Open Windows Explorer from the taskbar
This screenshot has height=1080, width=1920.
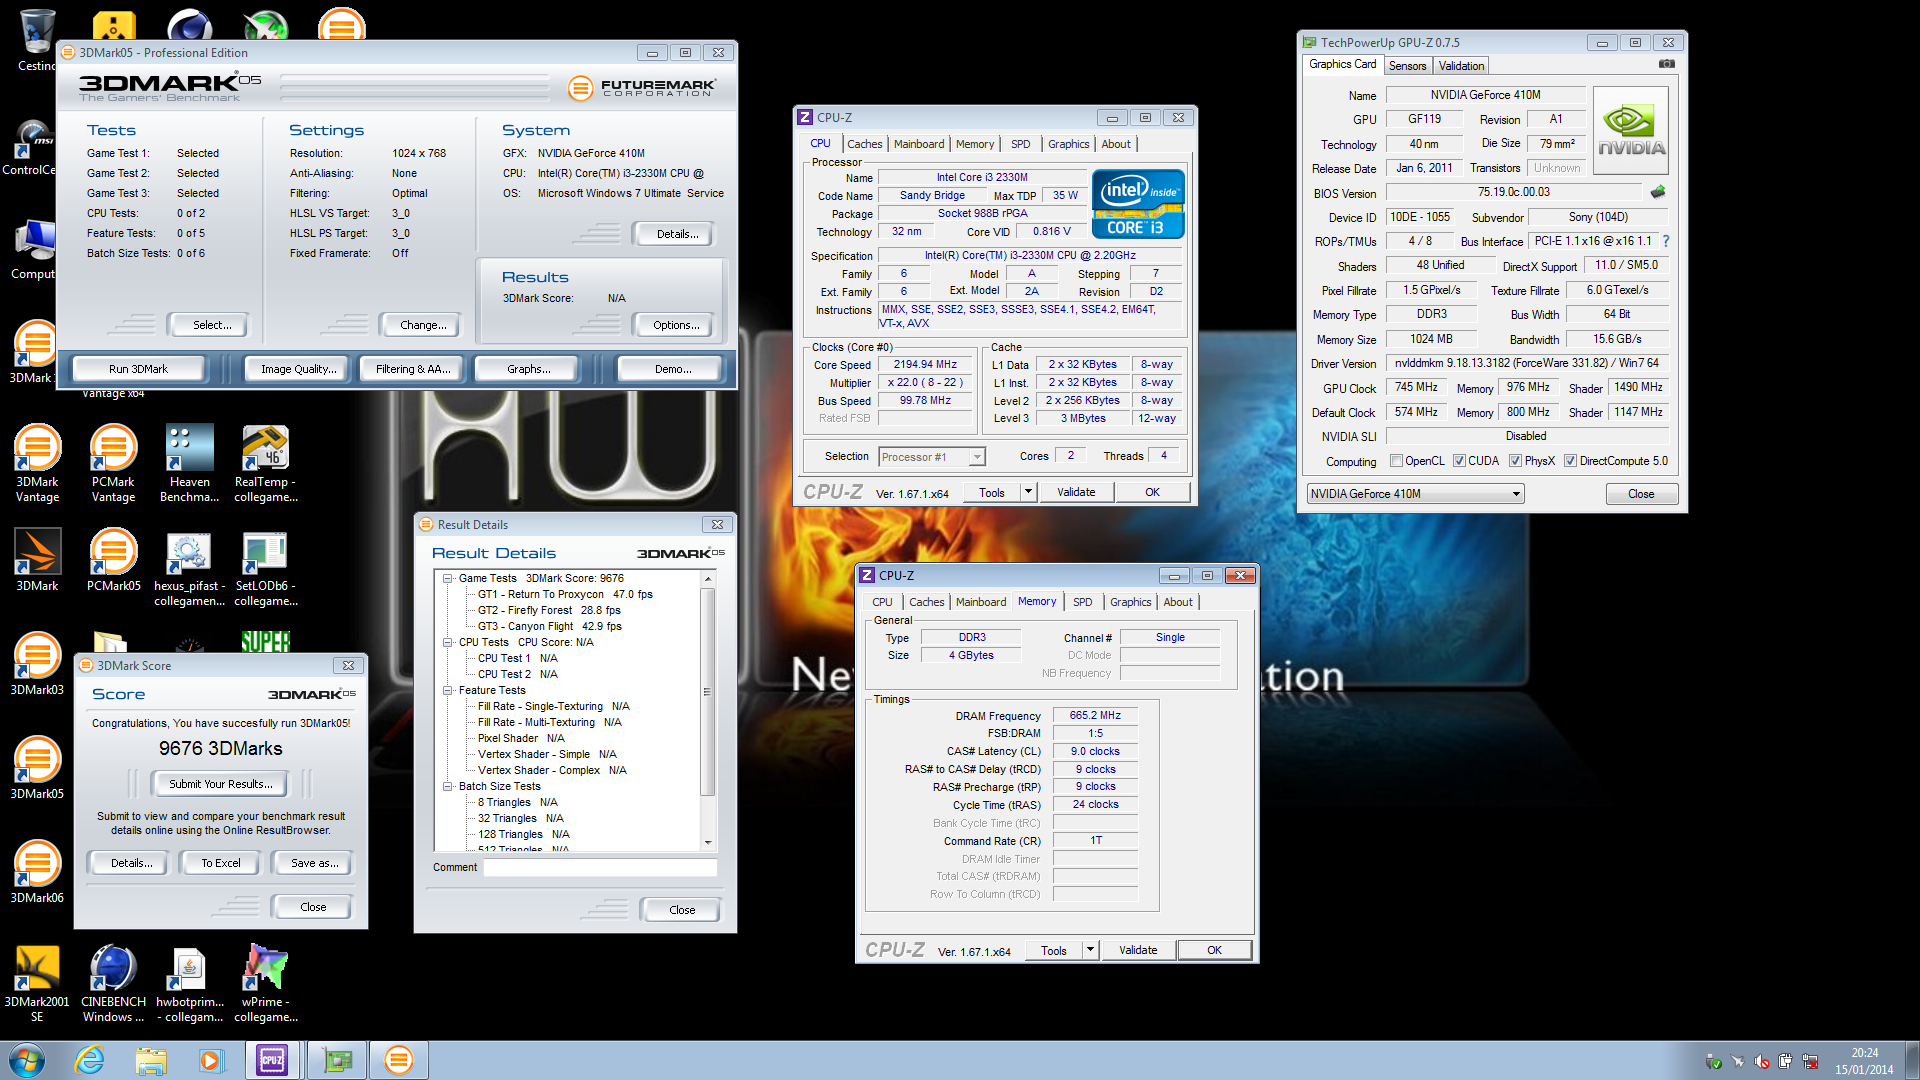tap(151, 1060)
